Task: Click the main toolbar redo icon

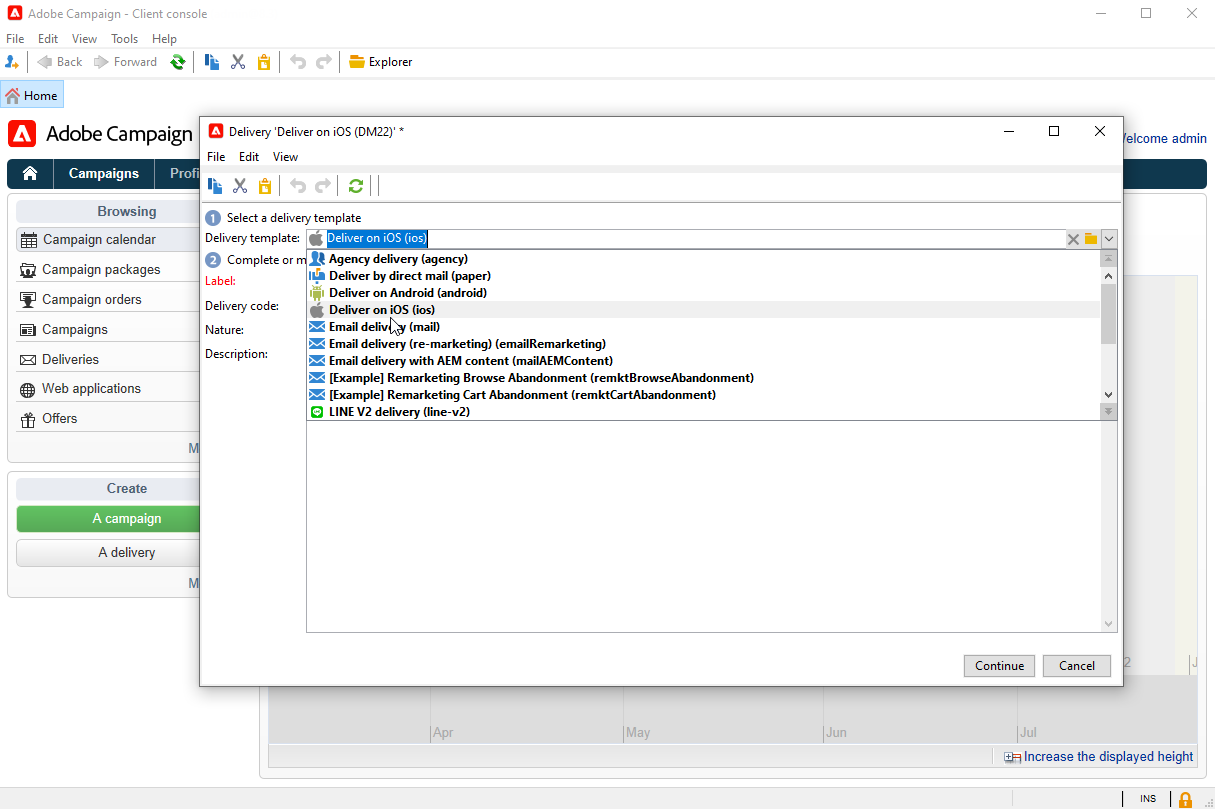Action: 323,62
